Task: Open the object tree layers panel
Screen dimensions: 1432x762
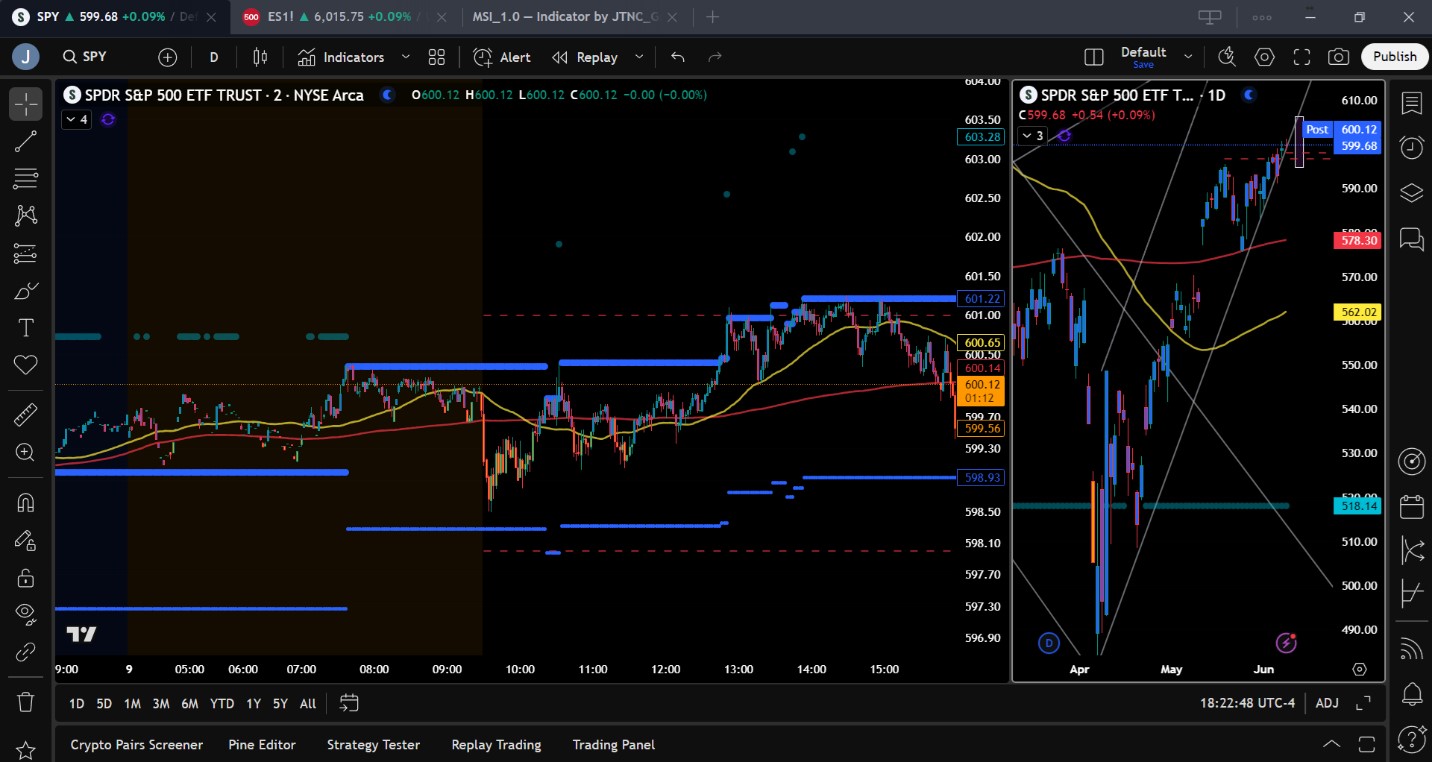Action: click(1412, 193)
